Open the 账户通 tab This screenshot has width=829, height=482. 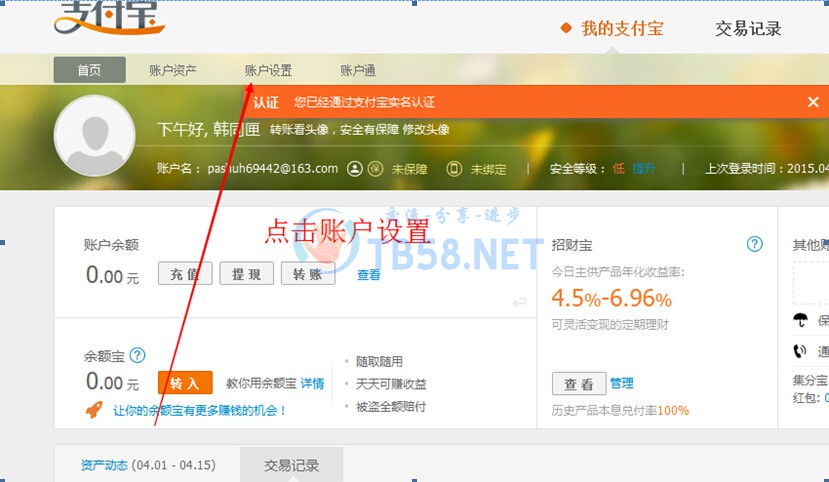pos(357,70)
